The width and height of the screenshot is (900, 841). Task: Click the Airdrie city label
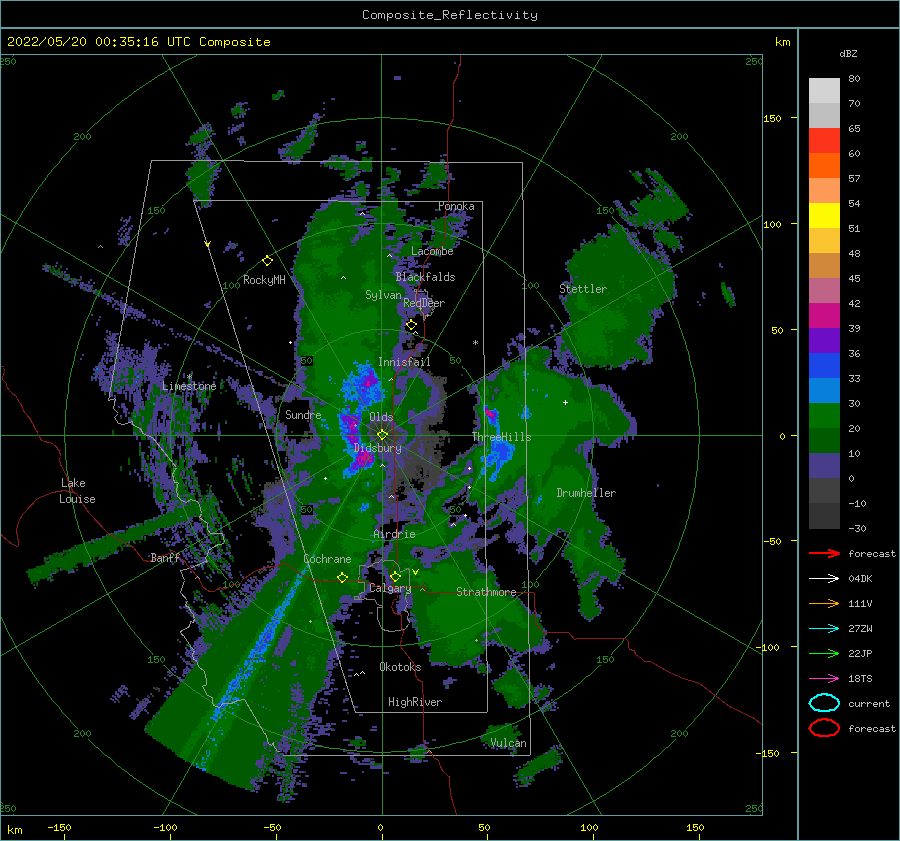pos(394,534)
